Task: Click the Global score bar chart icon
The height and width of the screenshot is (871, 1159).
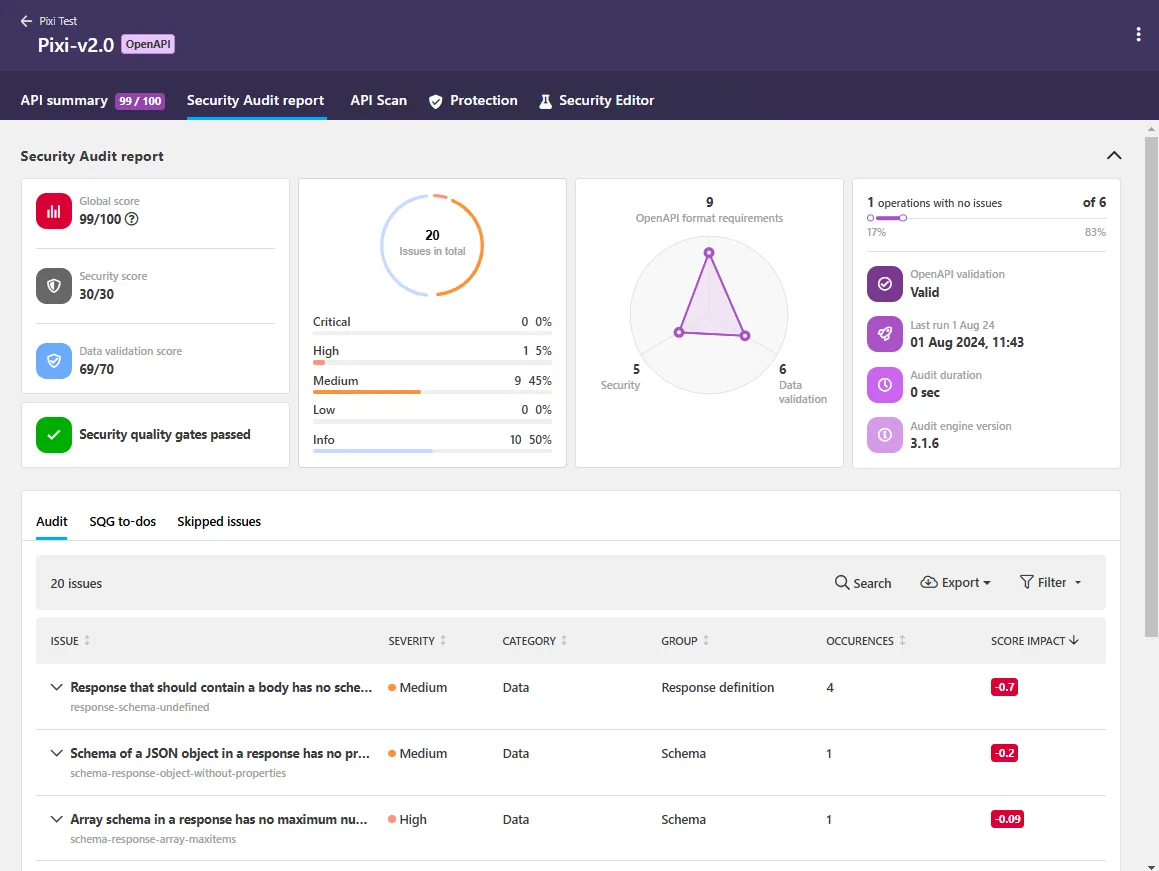Action: (x=53, y=211)
